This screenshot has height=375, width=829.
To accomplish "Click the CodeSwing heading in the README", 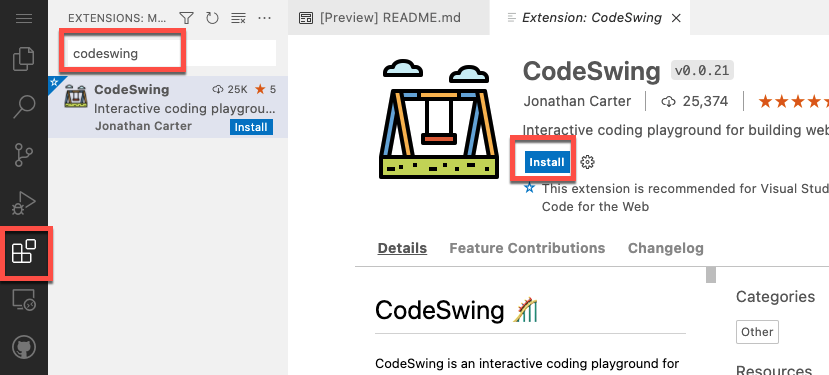I will pyautogui.click(x=456, y=310).
